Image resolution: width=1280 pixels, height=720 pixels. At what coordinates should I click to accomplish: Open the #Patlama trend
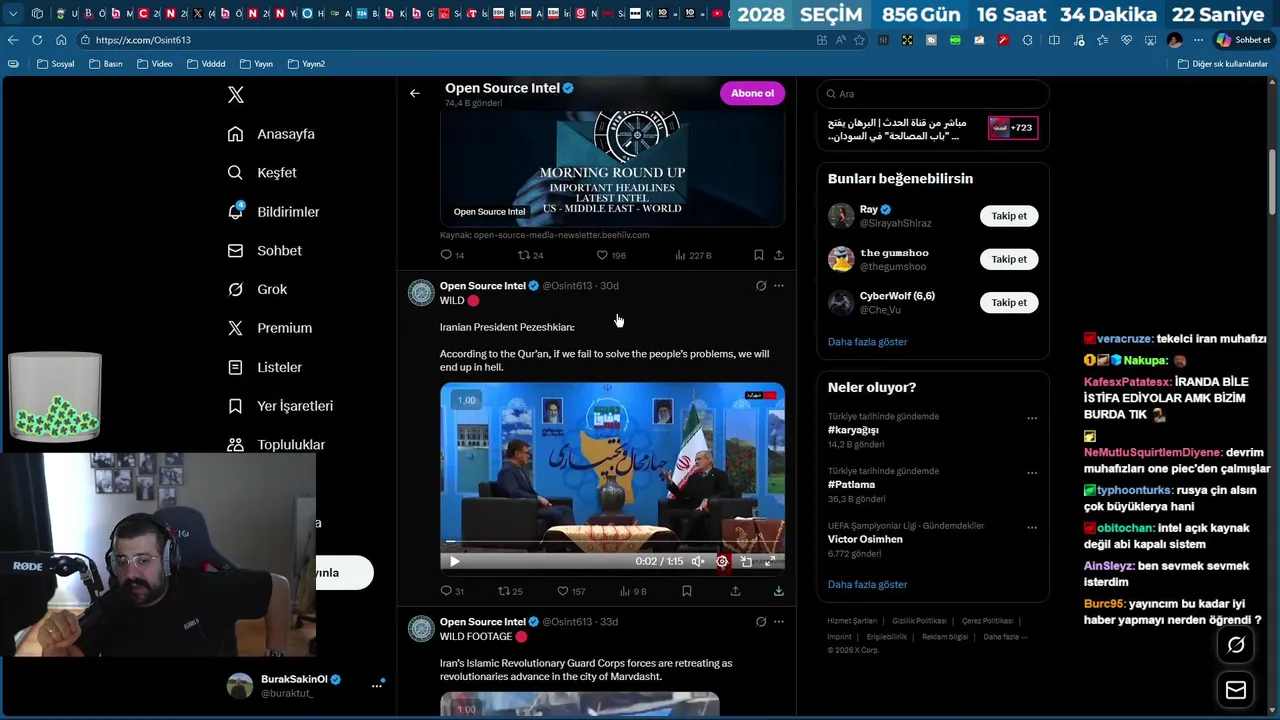coord(851,485)
